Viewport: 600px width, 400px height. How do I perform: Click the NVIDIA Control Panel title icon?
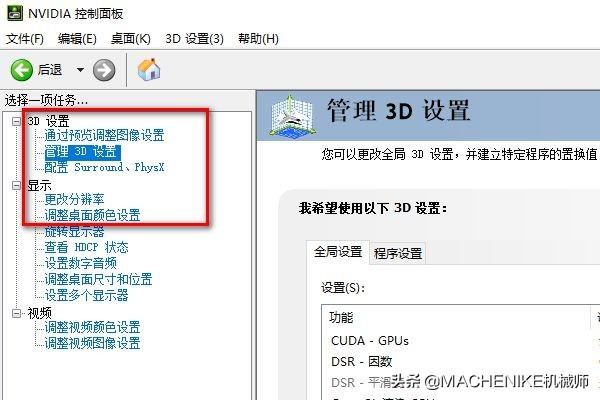coord(15,13)
